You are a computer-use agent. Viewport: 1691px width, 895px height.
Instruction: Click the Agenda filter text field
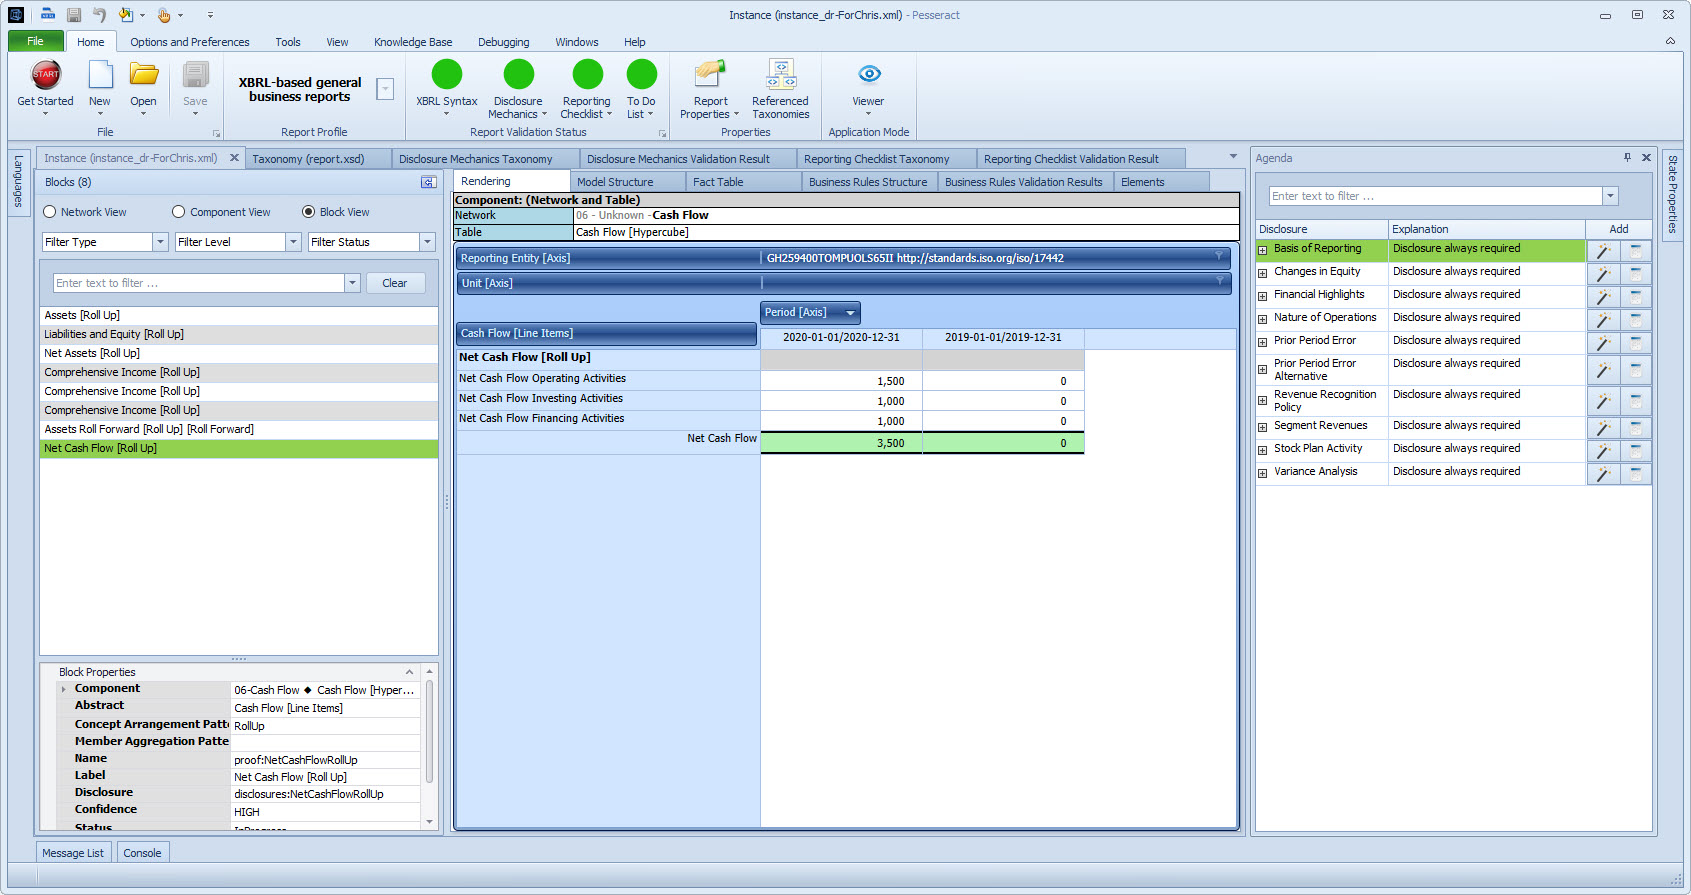click(1435, 196)
